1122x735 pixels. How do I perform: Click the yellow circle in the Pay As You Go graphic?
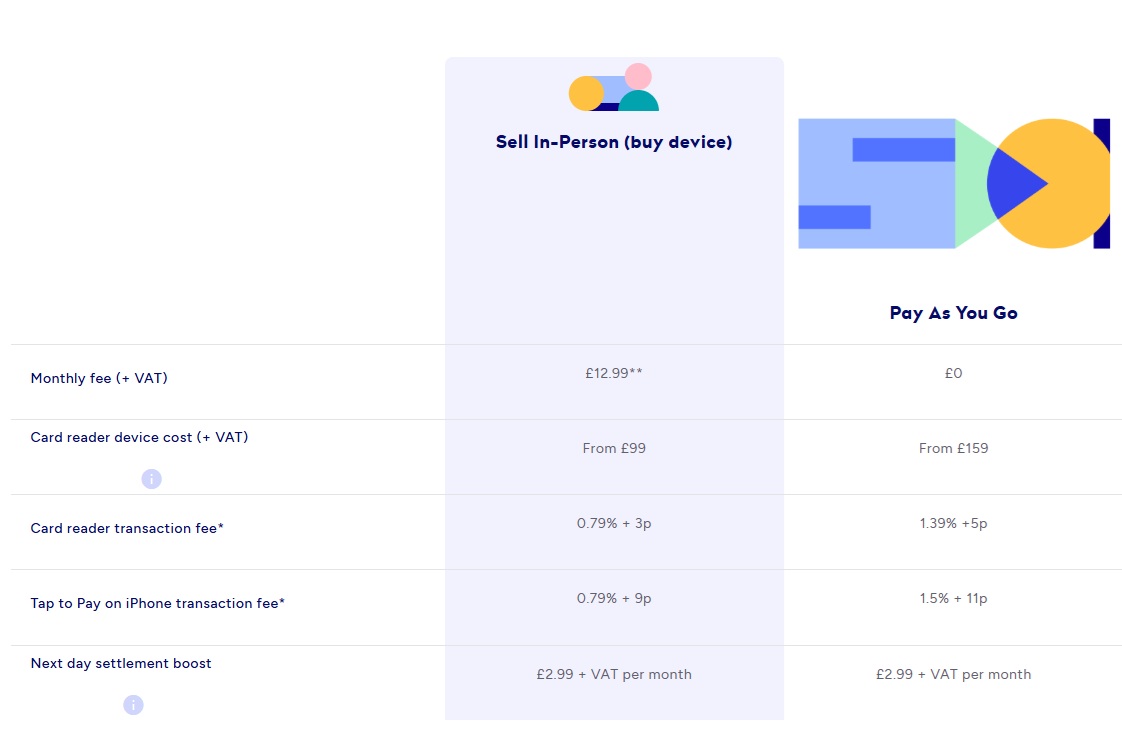point(1047,183)
